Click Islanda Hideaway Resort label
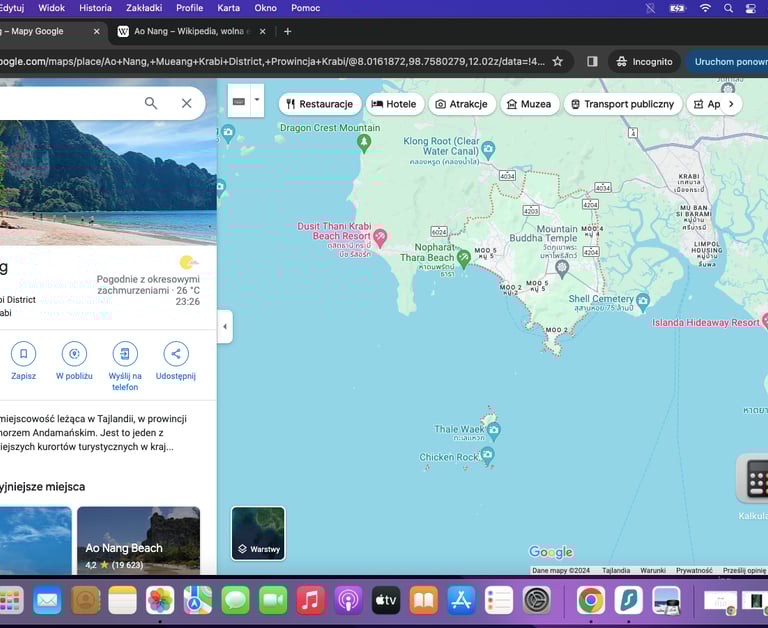The image size is (768, 628). [705, 322]
